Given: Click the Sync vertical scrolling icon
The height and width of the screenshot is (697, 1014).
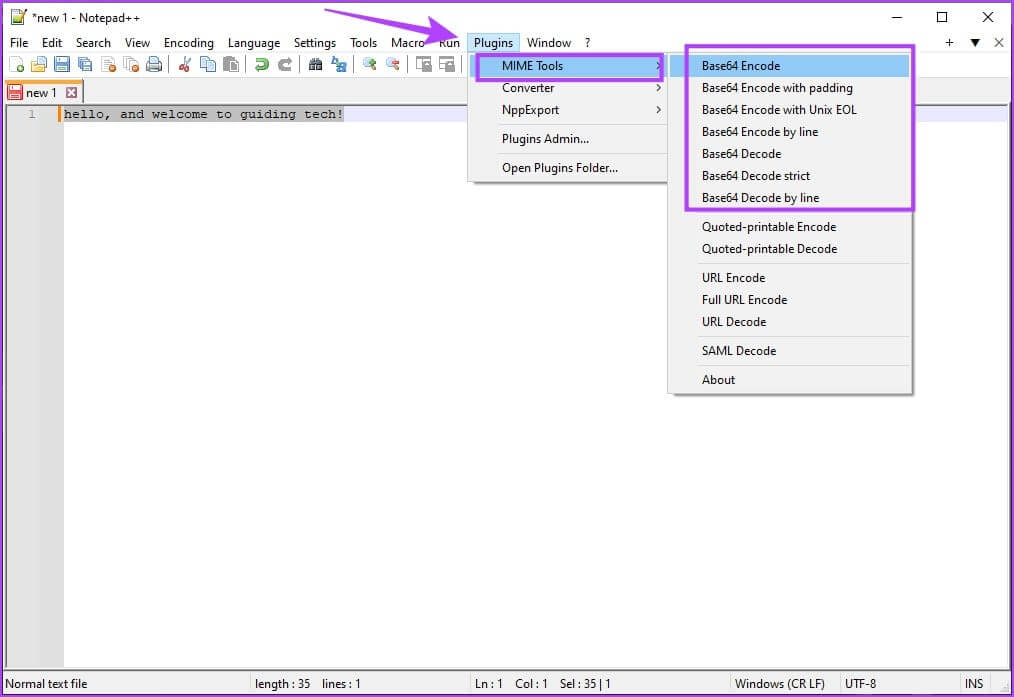Looking at the screenshot, I should click(424, 64).
